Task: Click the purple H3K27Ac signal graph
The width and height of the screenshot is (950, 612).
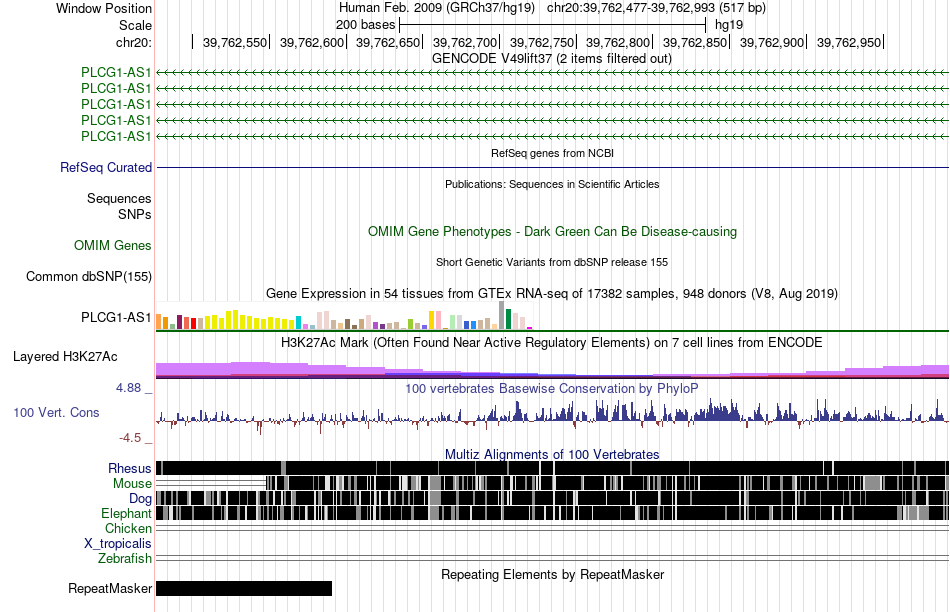Action: point(552,370)
